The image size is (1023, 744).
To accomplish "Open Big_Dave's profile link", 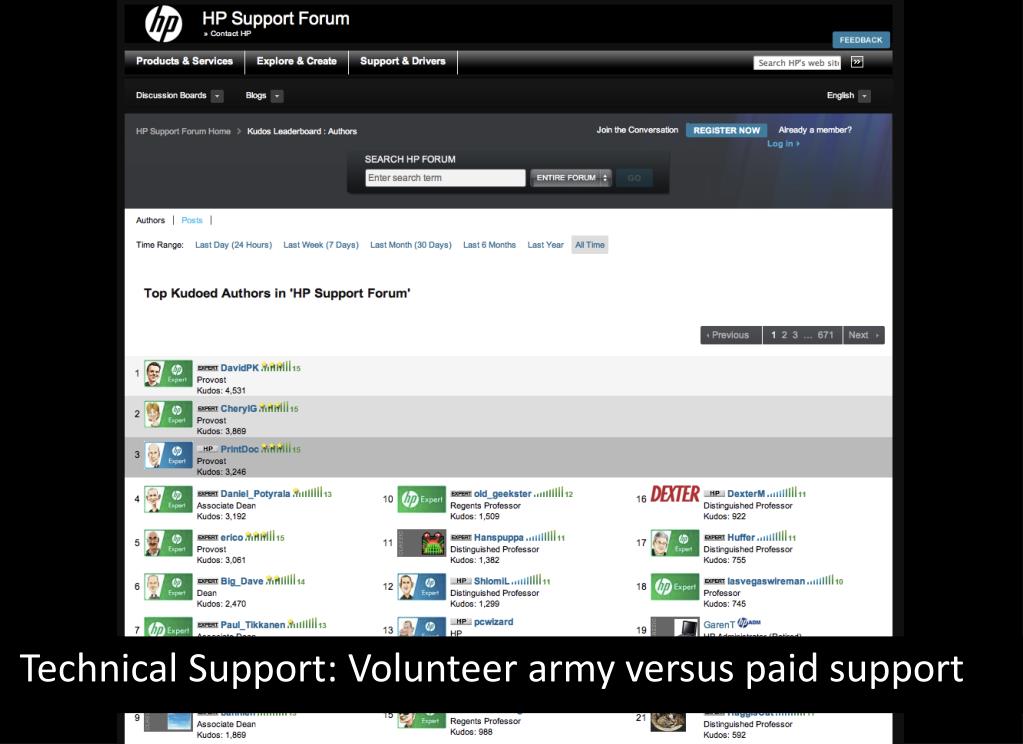I will (x=242, y=581).
